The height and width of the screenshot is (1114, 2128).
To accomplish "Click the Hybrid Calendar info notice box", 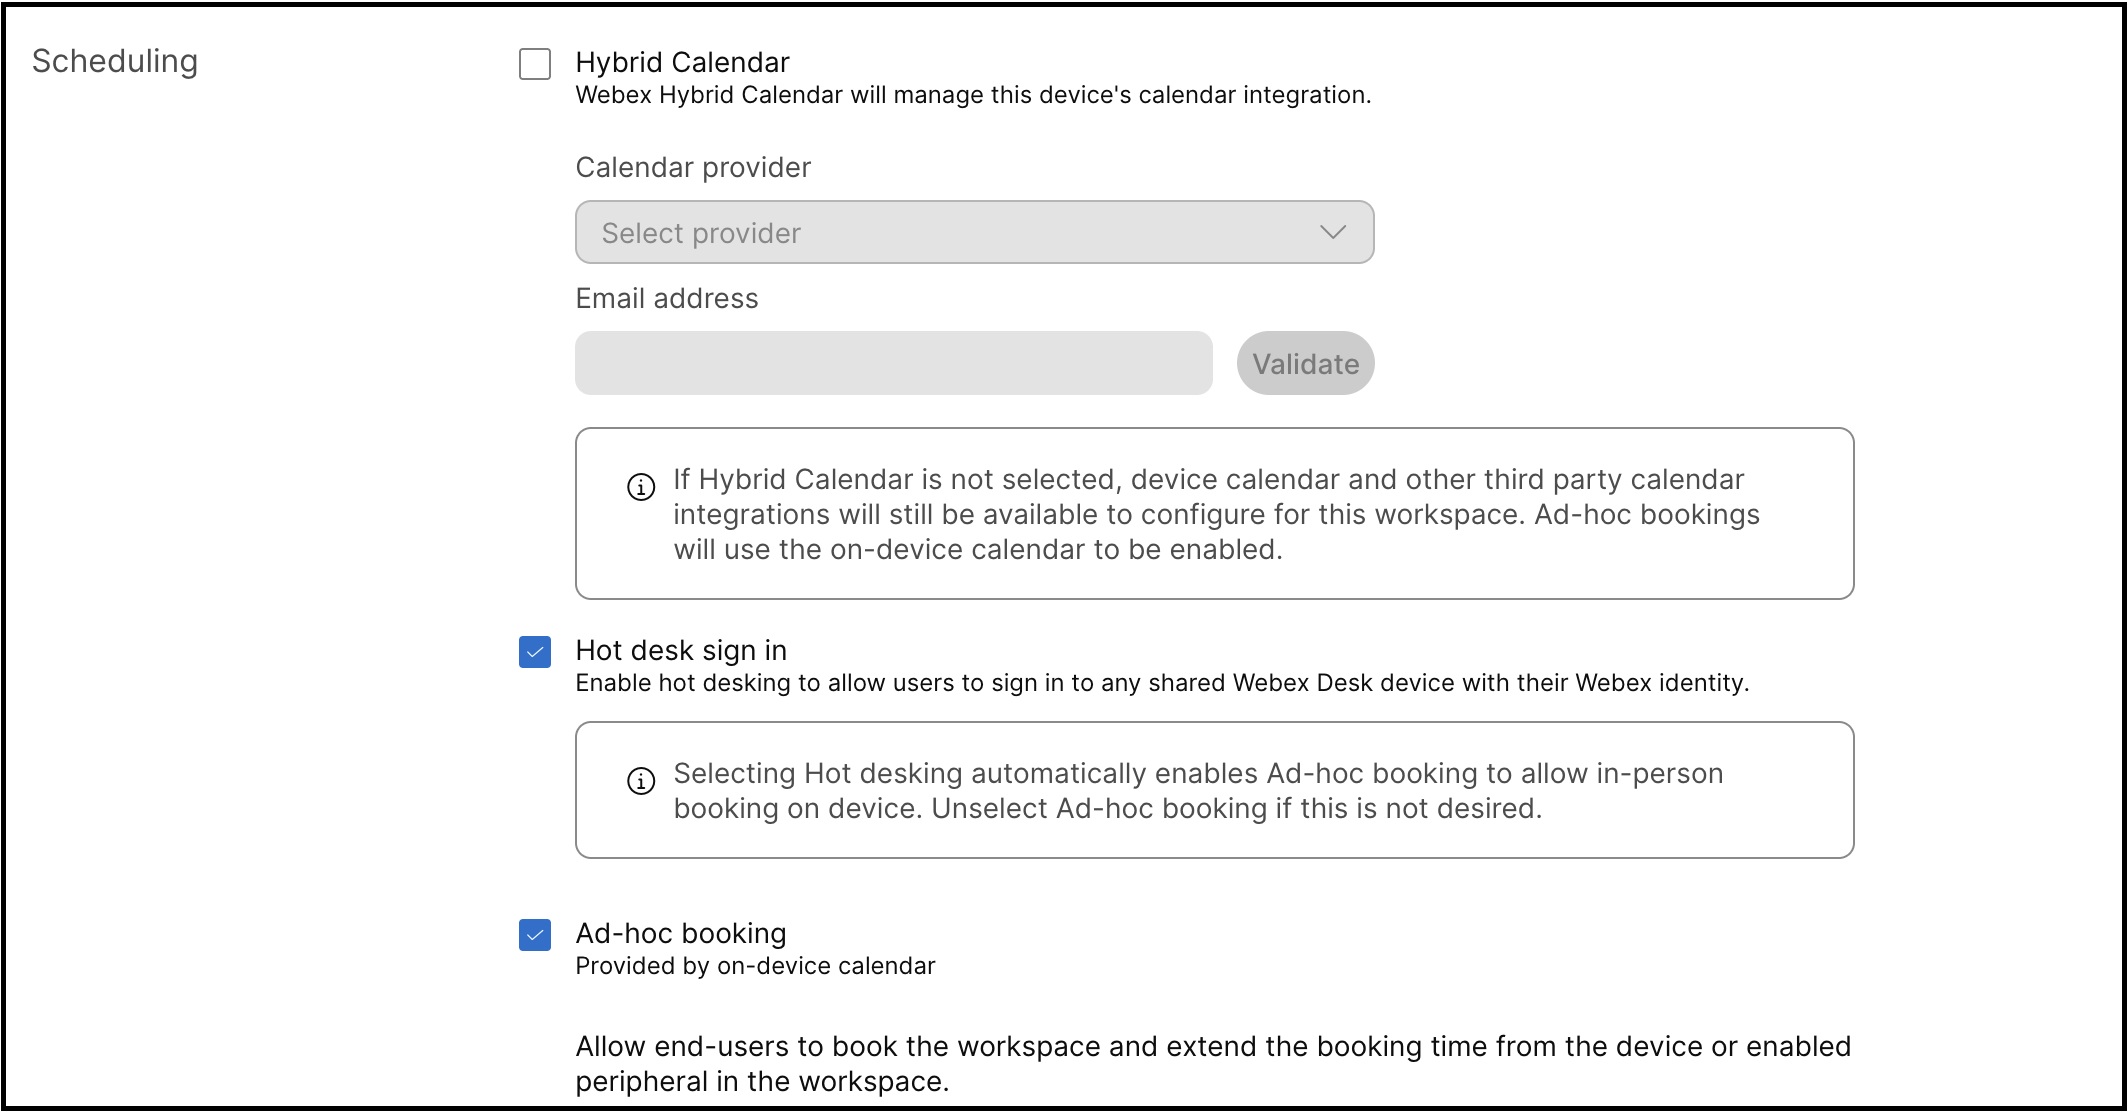I will (1214, 514).
